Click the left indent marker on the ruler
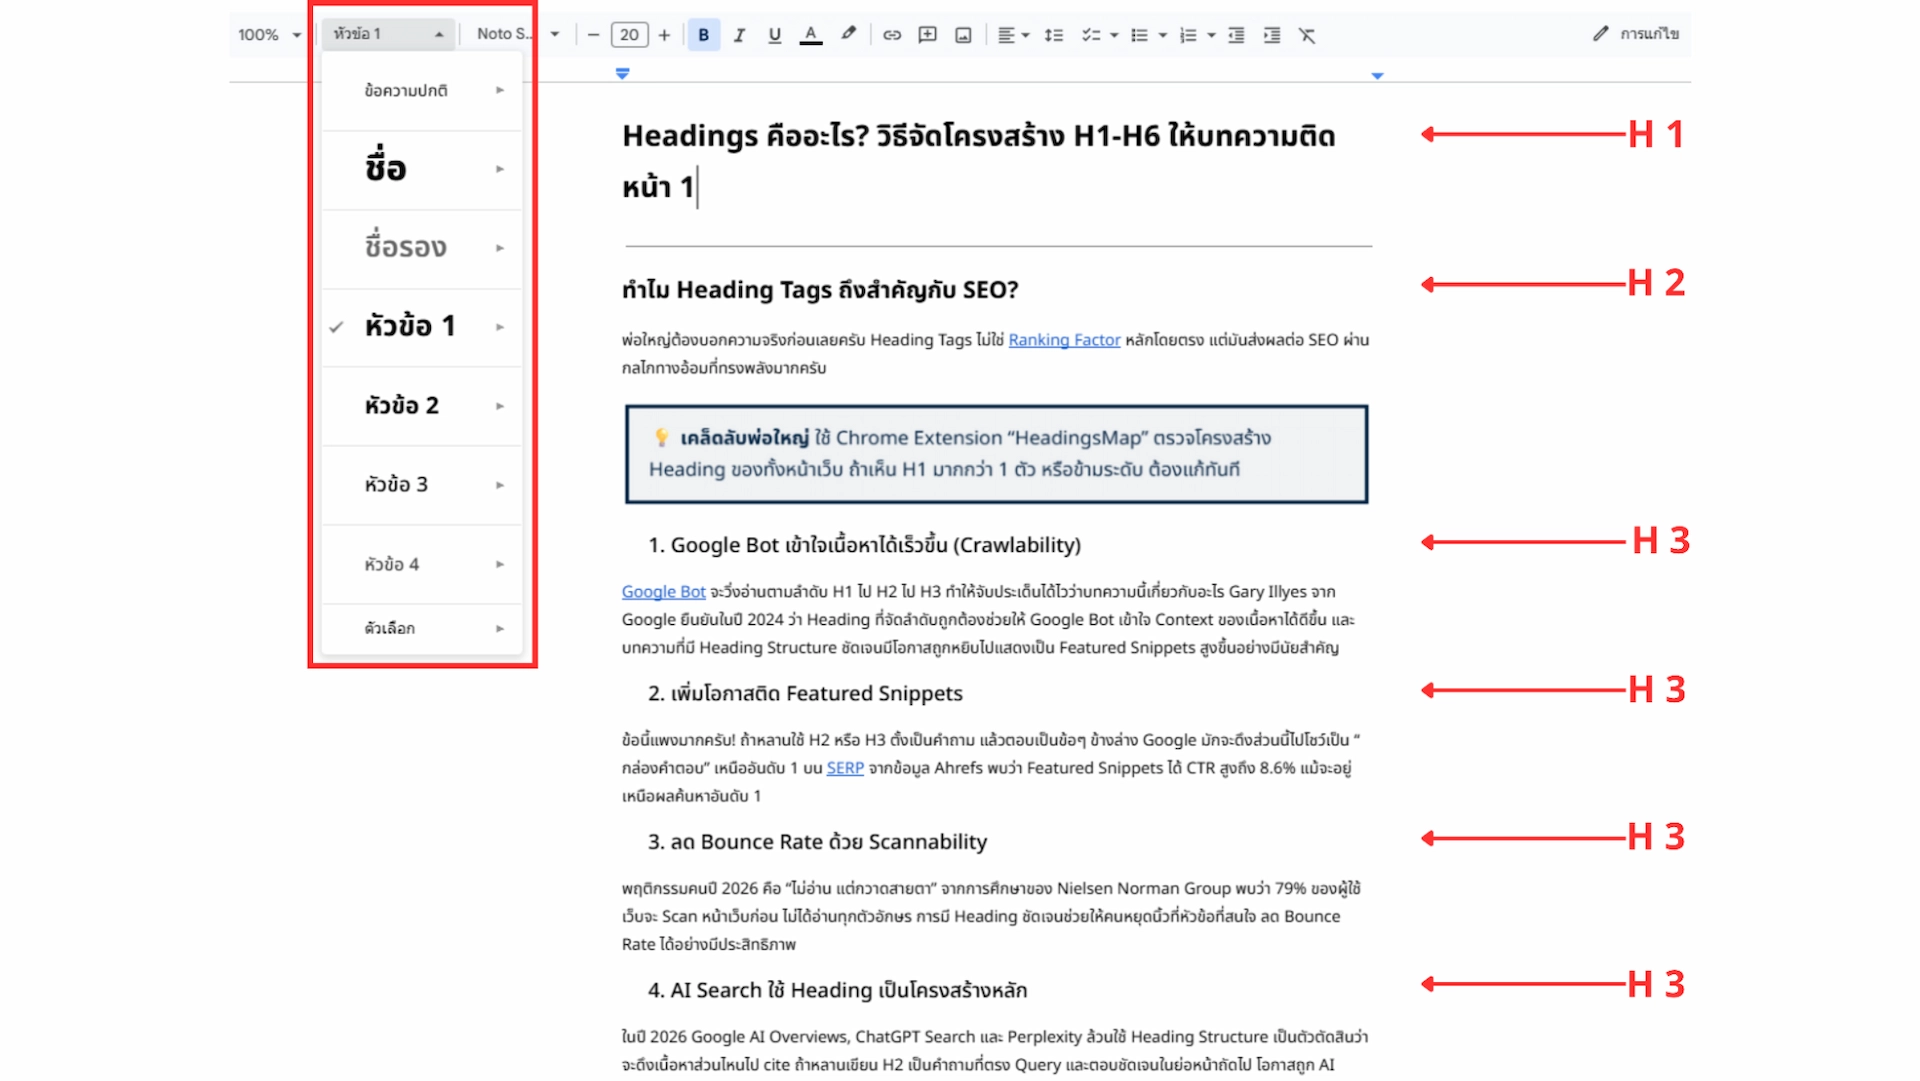1920x1081 pixels. click(622, 74)
